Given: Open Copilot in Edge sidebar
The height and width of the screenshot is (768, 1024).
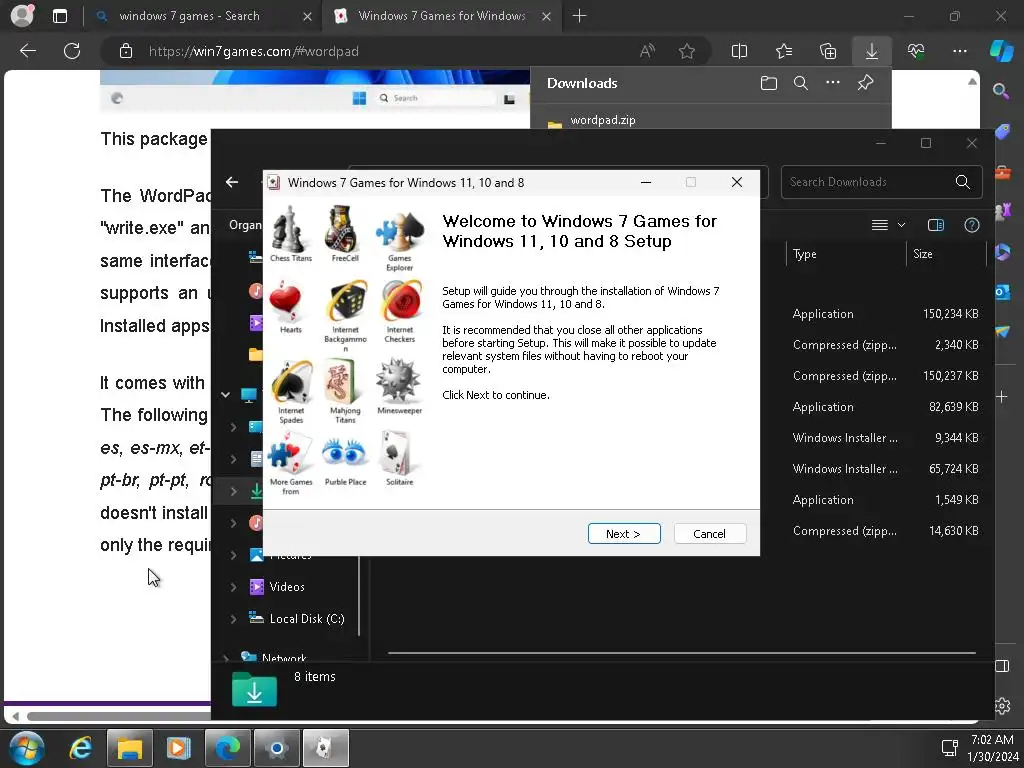Looking at the screenshot, I should [1001, 51].
